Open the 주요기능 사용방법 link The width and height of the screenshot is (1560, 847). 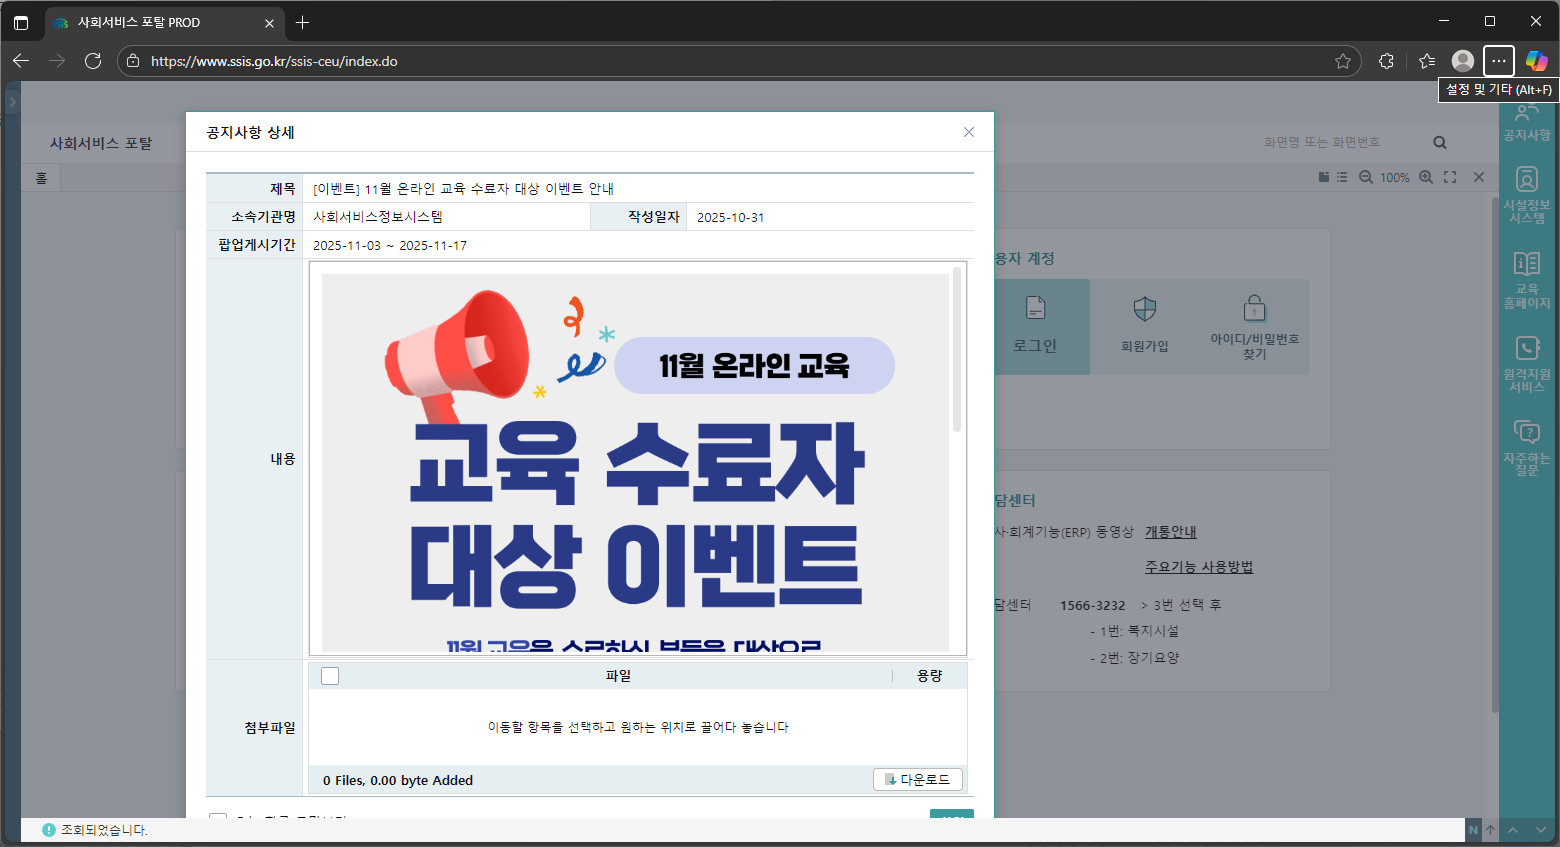(x=1198, y=567)
